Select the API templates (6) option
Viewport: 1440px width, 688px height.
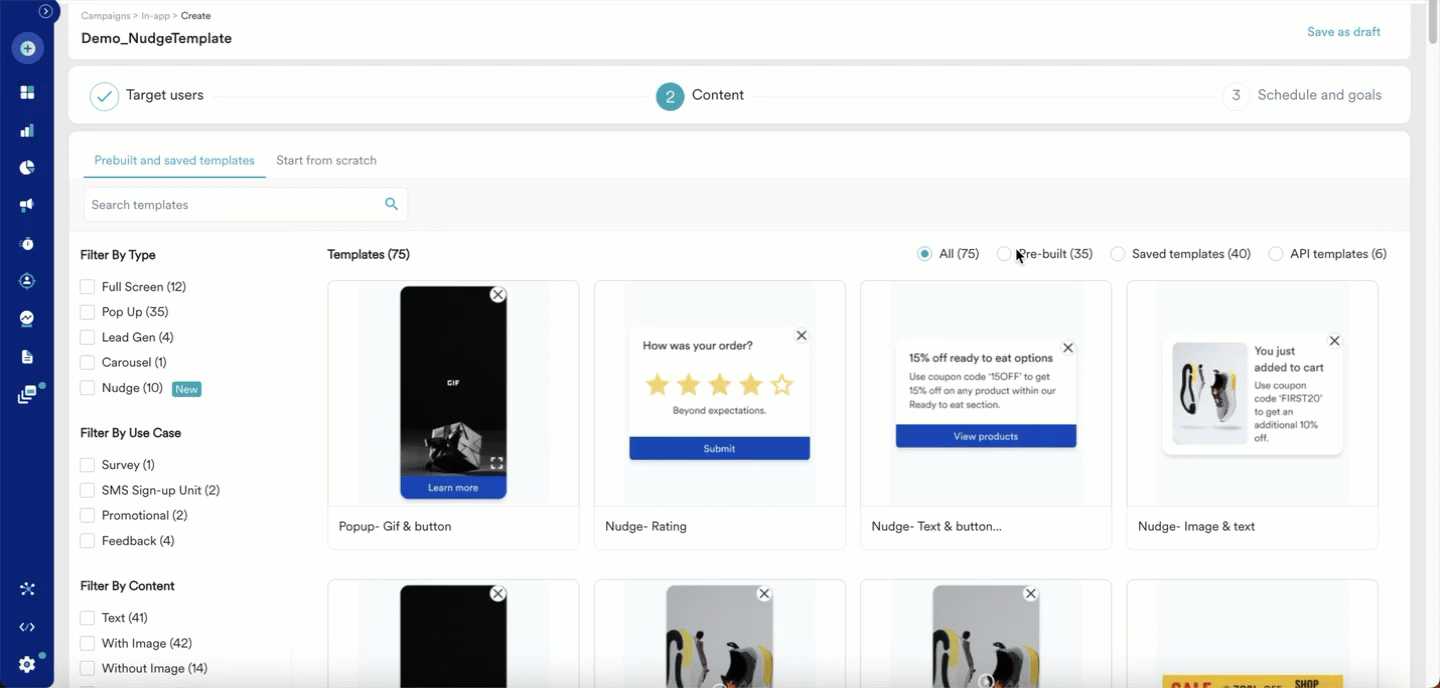pos(1276,254)
